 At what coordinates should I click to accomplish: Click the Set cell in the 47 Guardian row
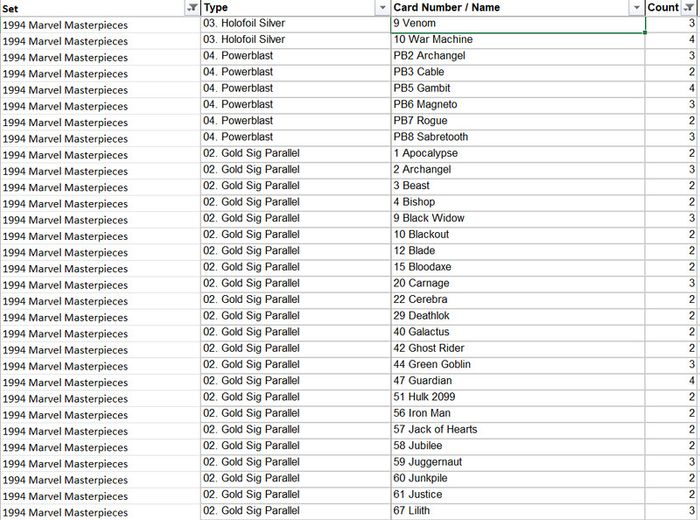[x=100, y=382]
